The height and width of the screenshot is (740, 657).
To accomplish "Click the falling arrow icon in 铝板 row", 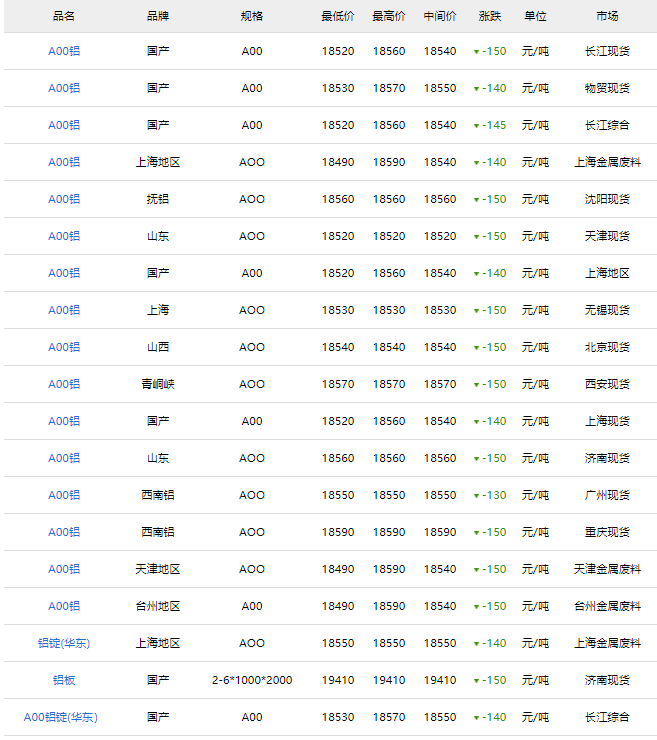I will [477, 681].
